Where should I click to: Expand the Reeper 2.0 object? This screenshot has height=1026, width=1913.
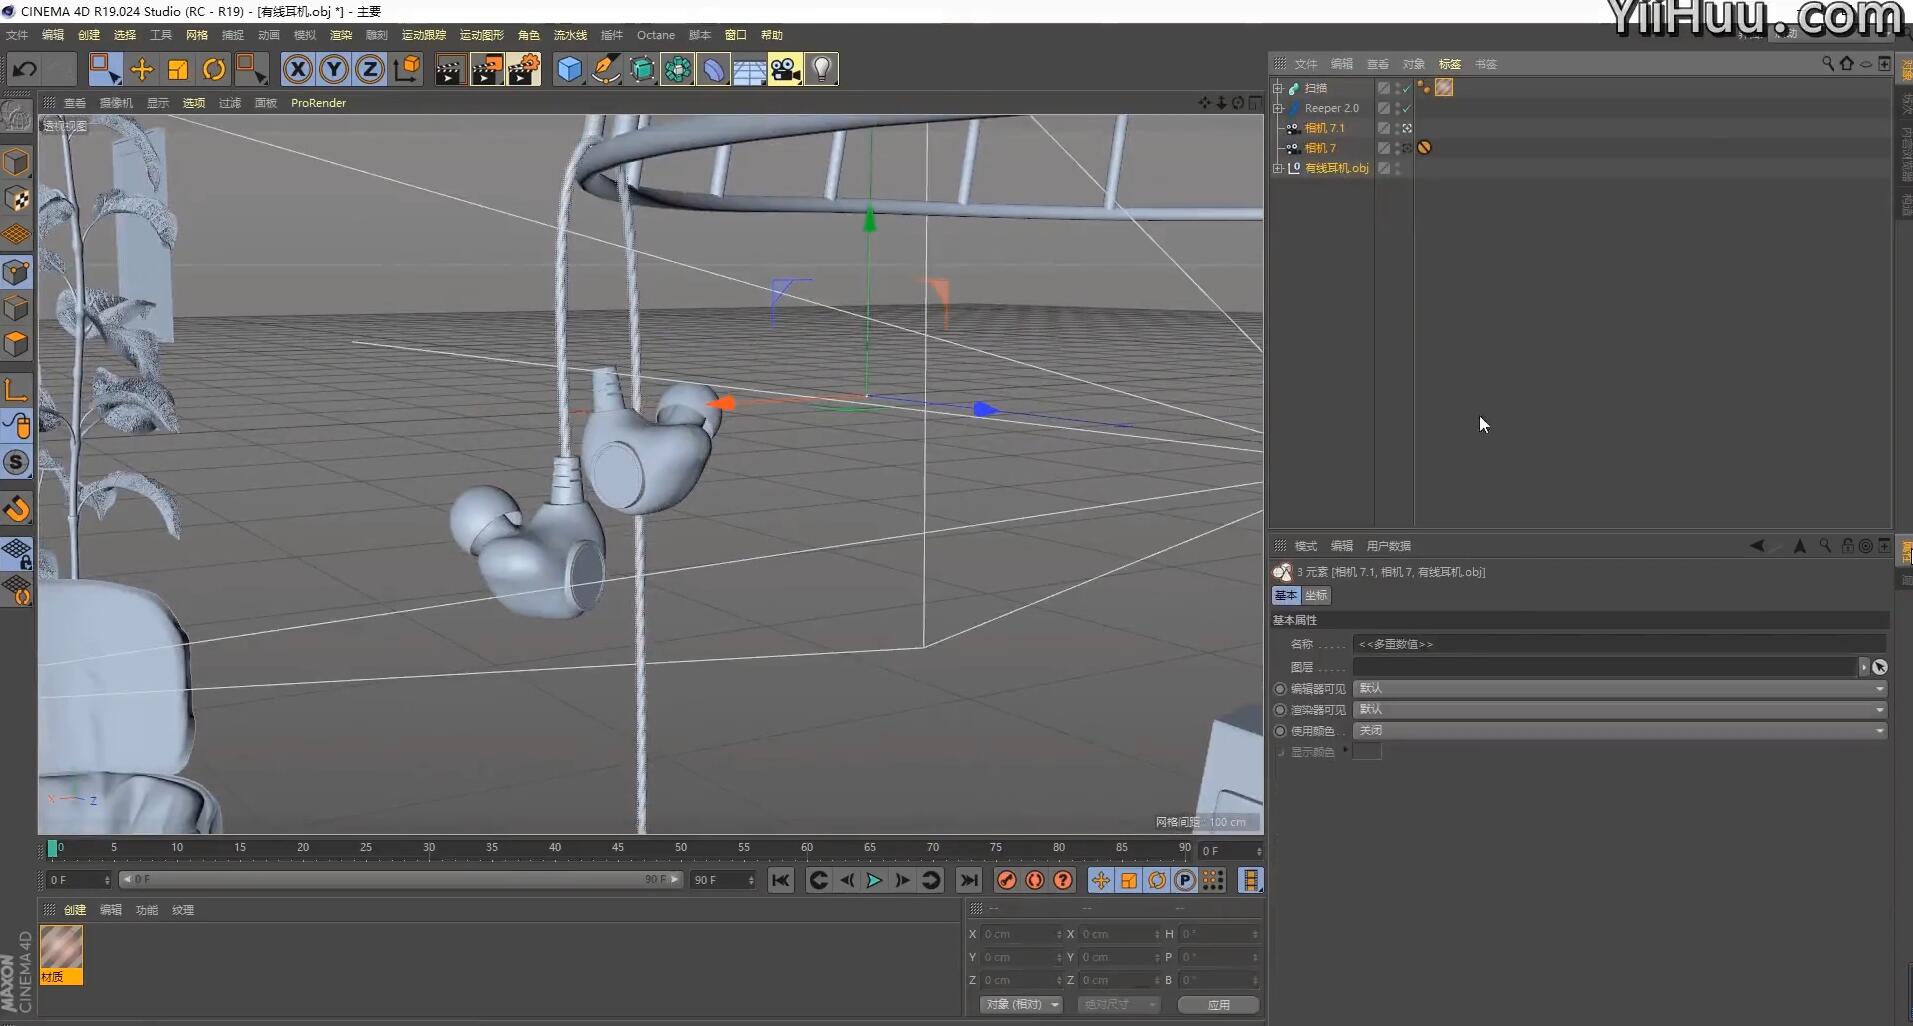coord(1277,108)
